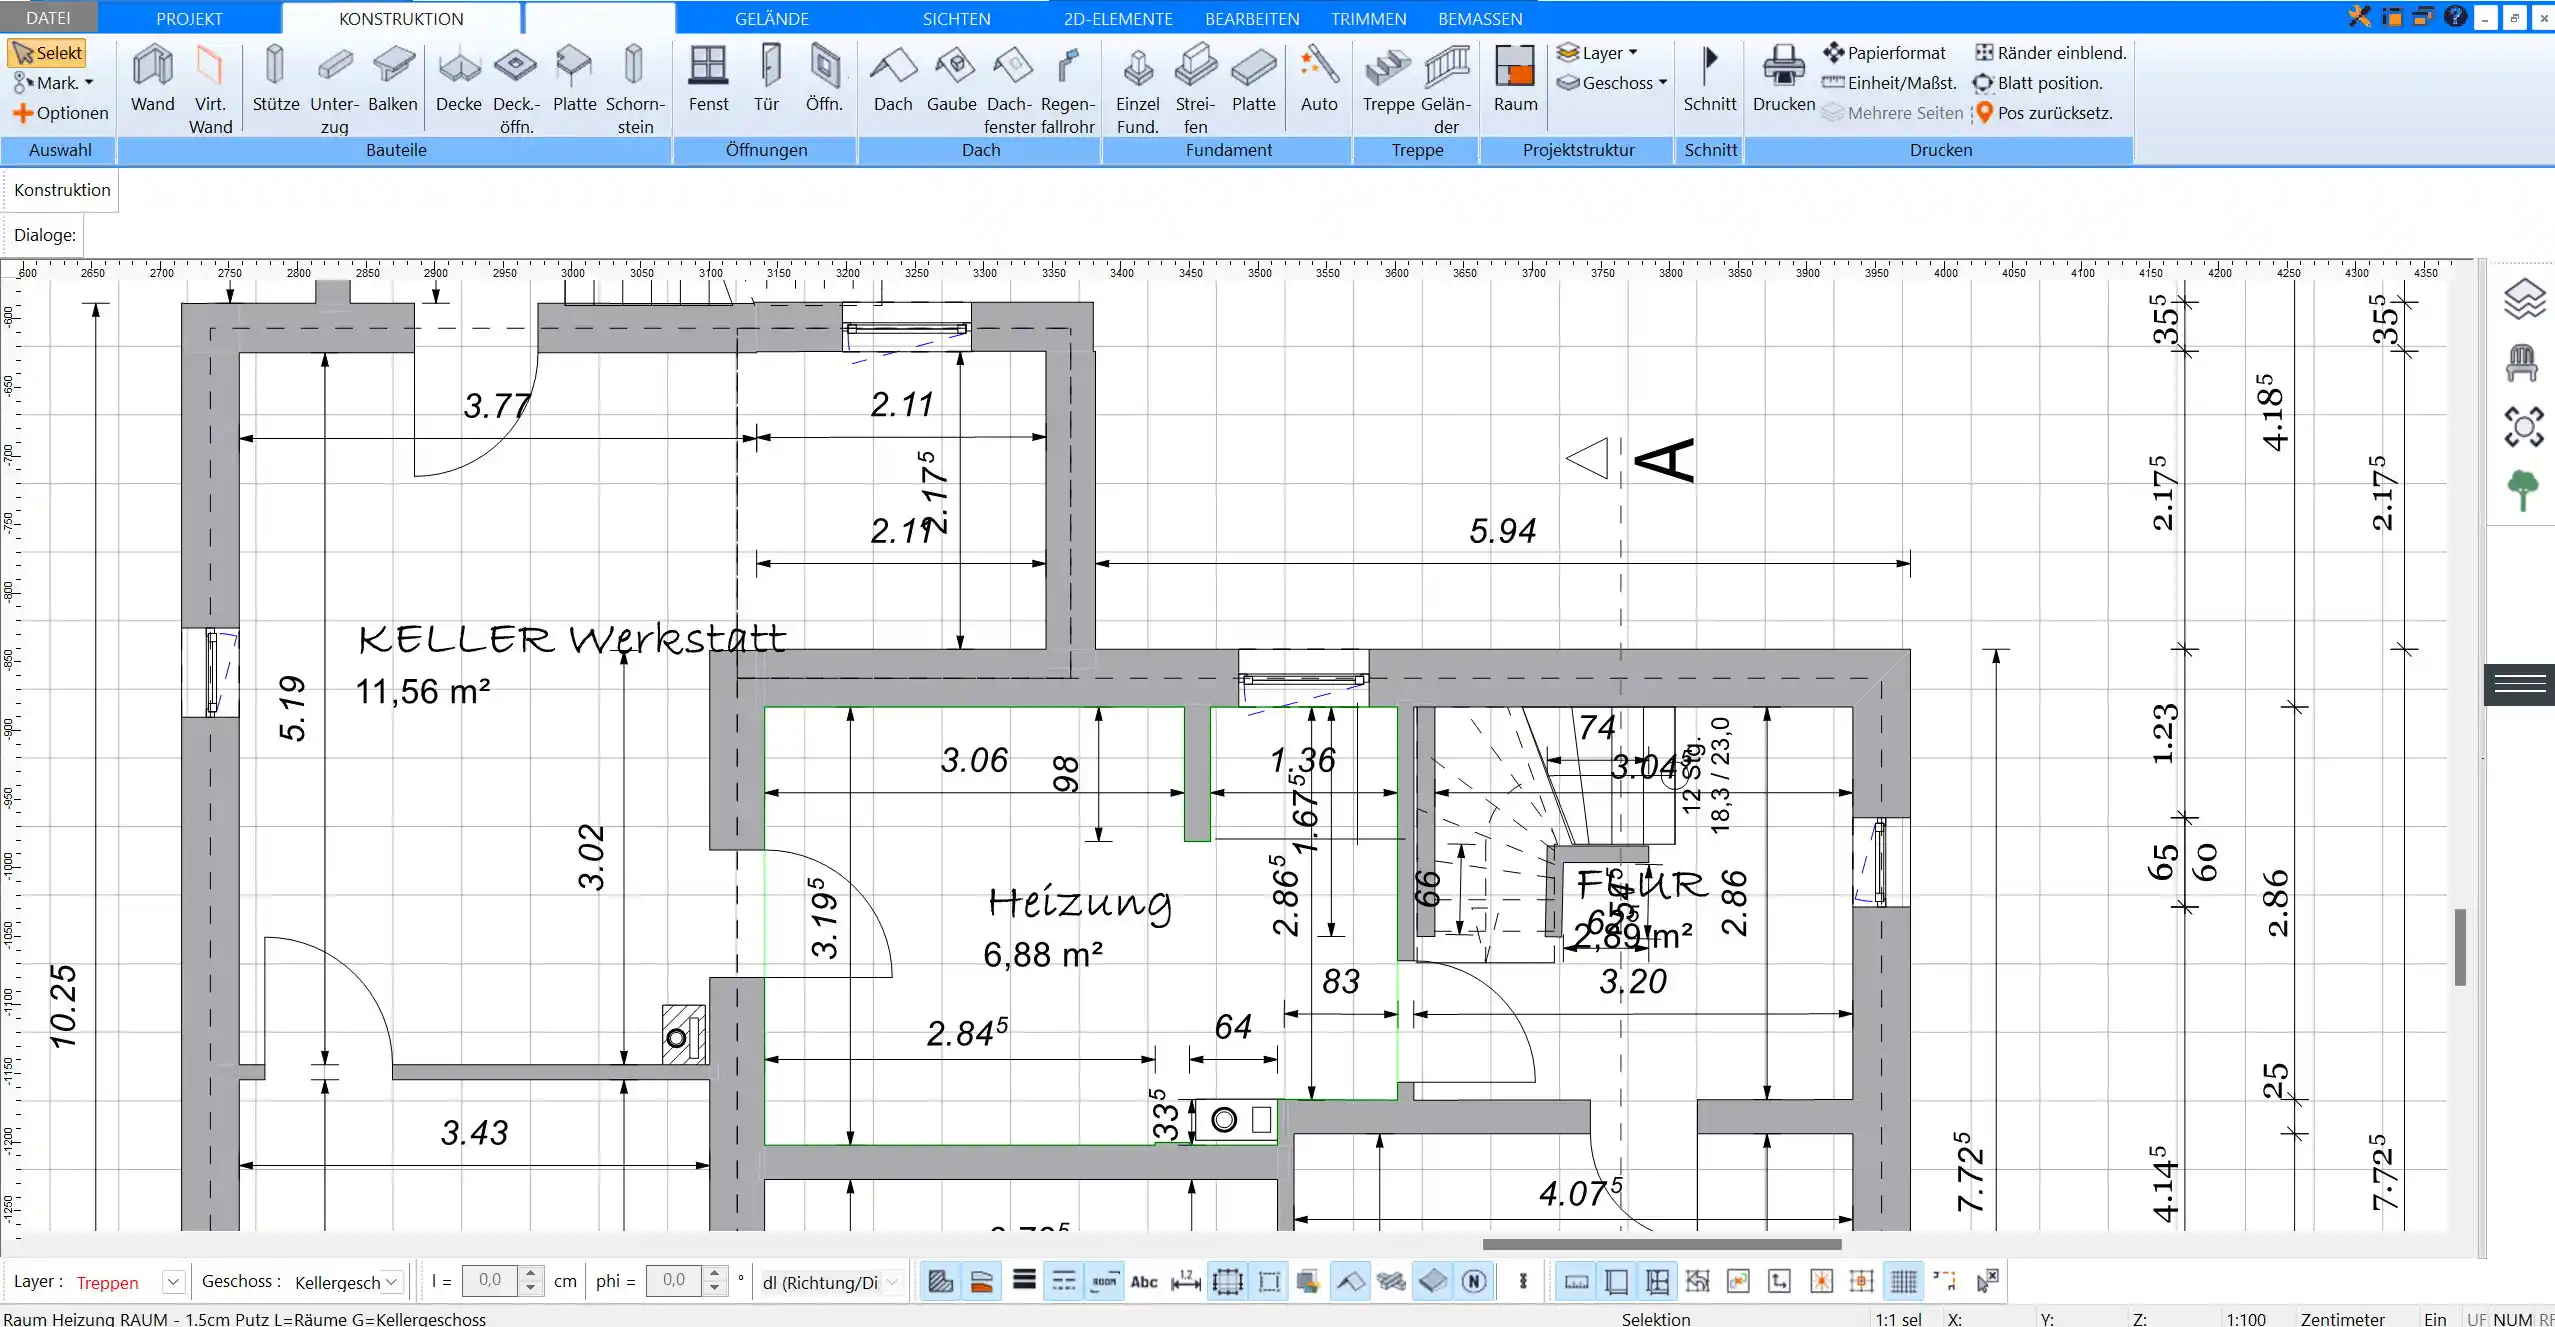The image size is (2555, 1327).
Task: Select the Schnitt section tool
Action: 1710,78
